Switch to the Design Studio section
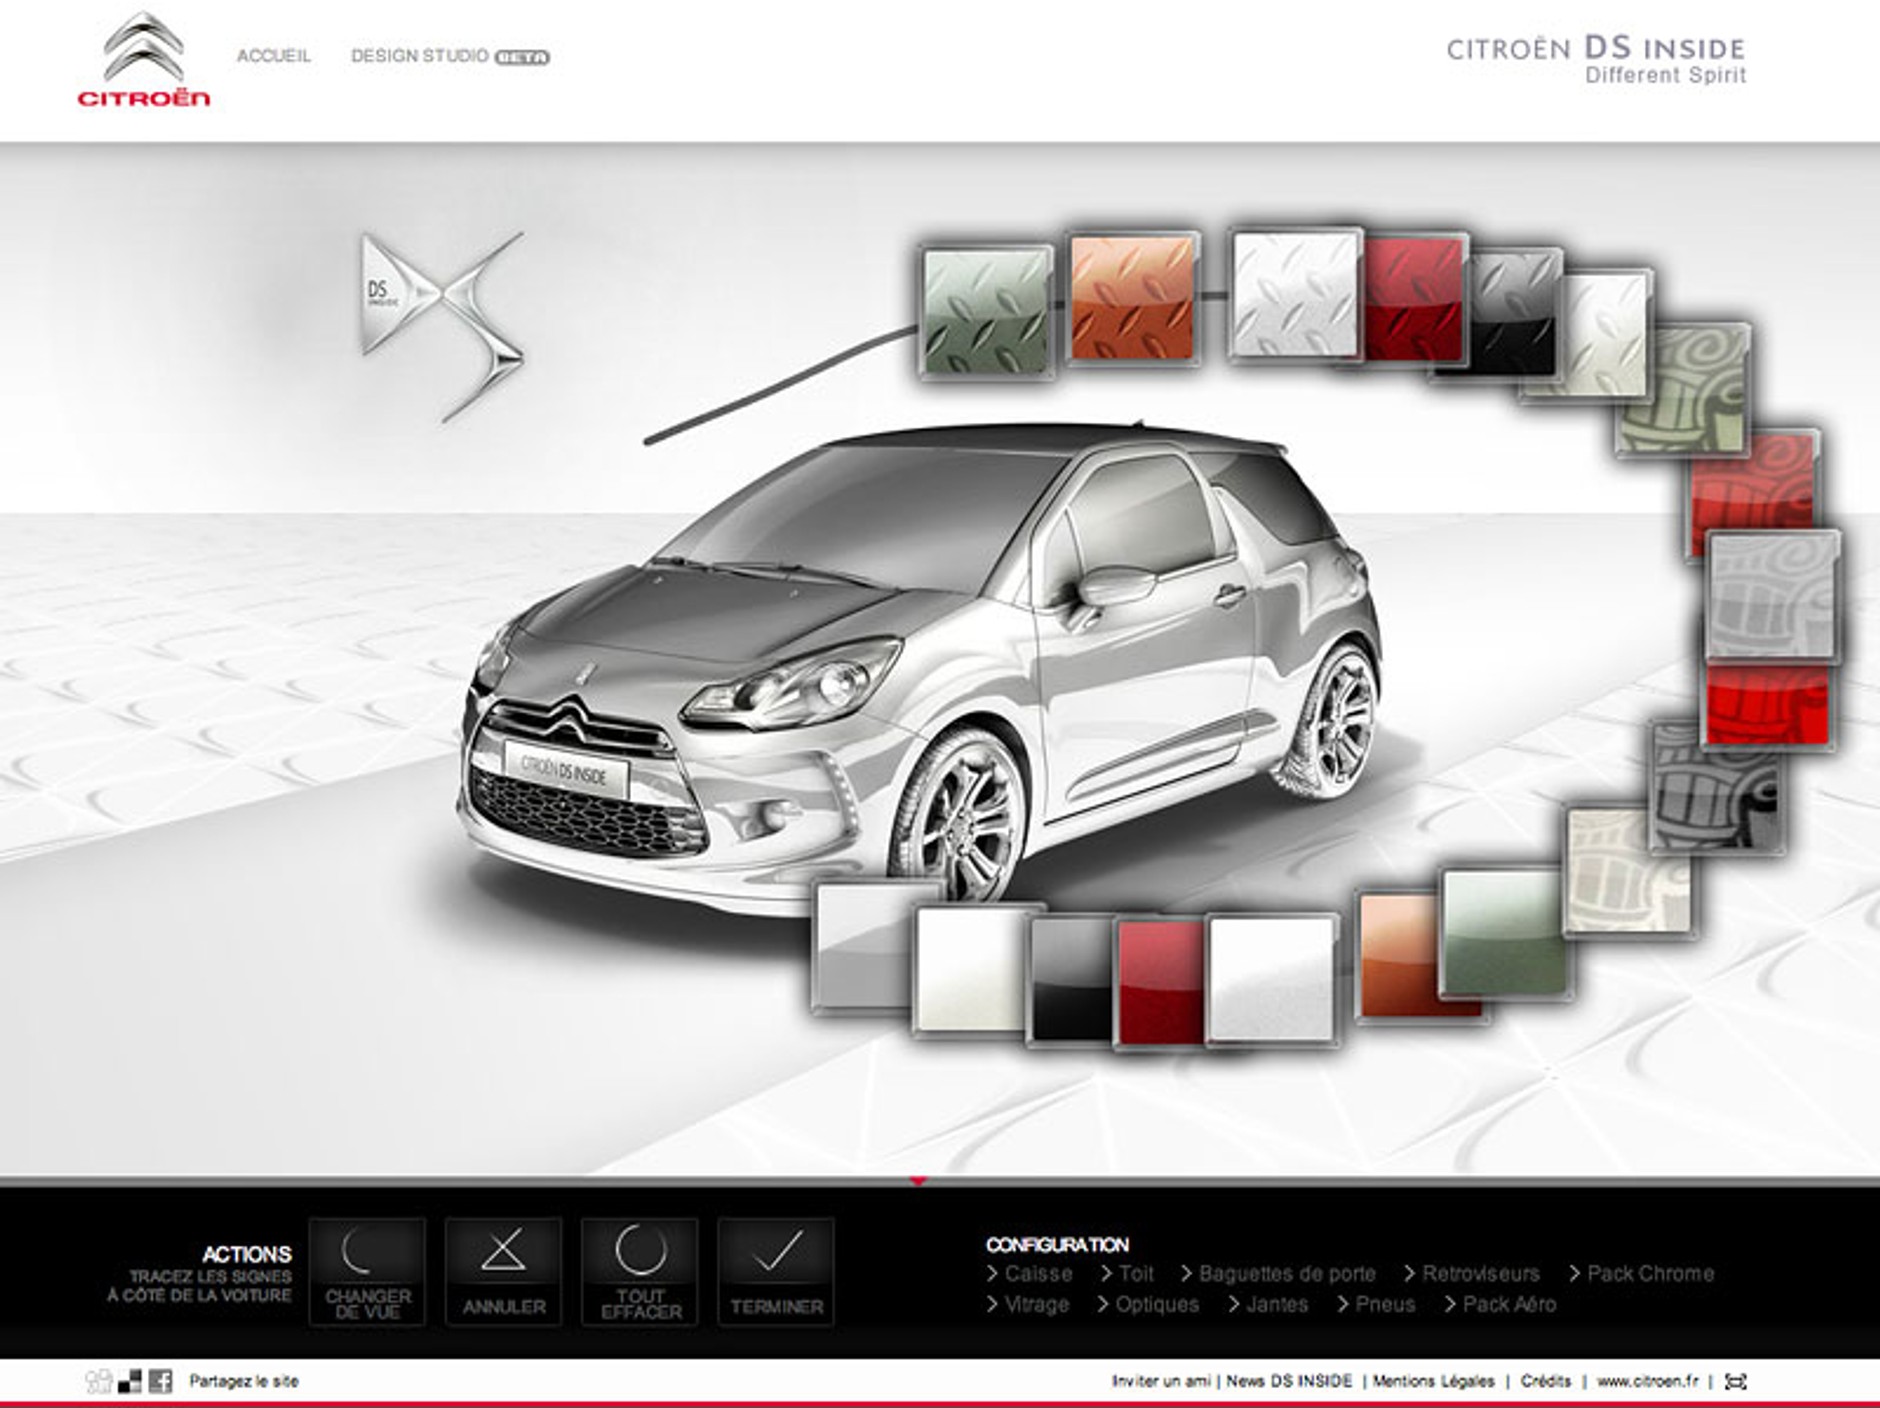The image size is (1880, 1408). (x=418, y=57)
